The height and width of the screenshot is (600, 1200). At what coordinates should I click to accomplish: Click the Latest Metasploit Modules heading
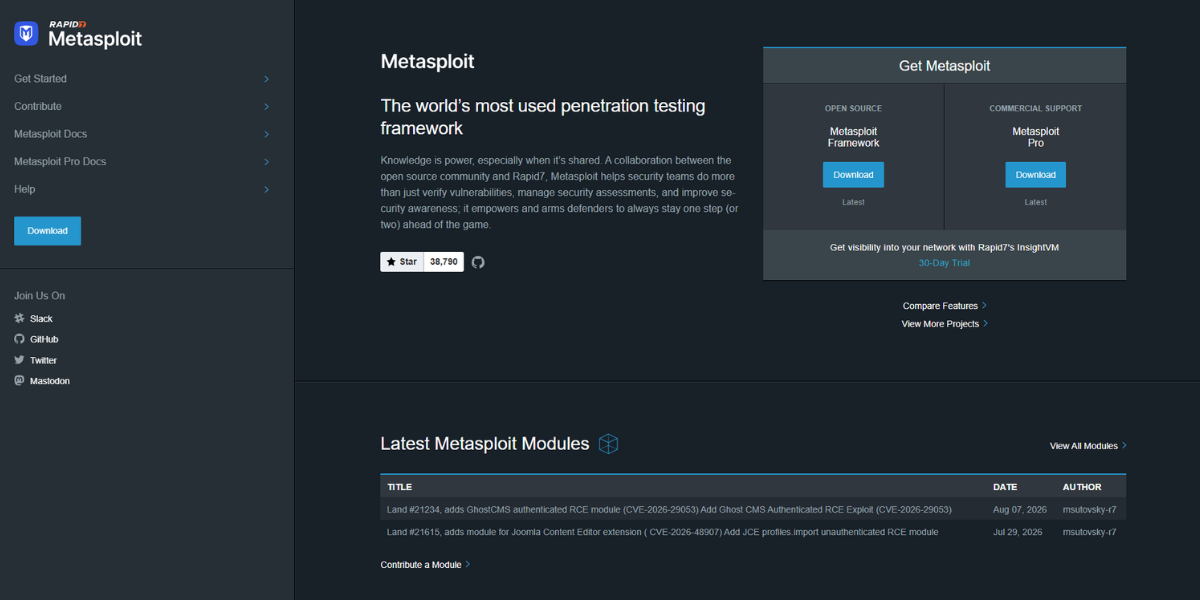485,444
